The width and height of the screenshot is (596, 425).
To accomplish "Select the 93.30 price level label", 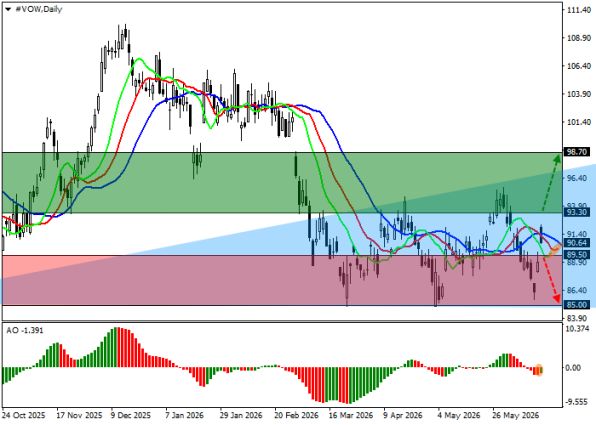I will point(577,212).
